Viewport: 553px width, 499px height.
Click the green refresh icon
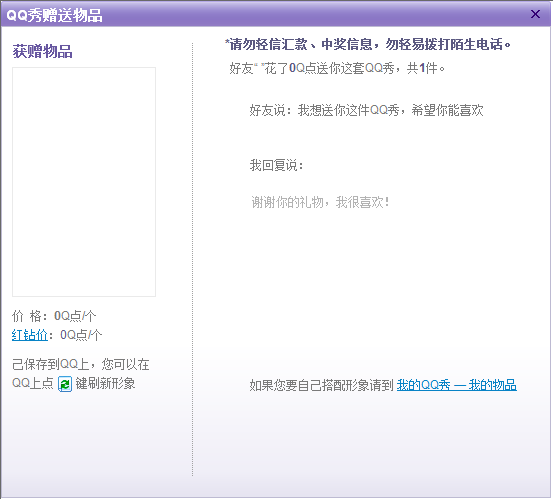[x=65, y=384]
